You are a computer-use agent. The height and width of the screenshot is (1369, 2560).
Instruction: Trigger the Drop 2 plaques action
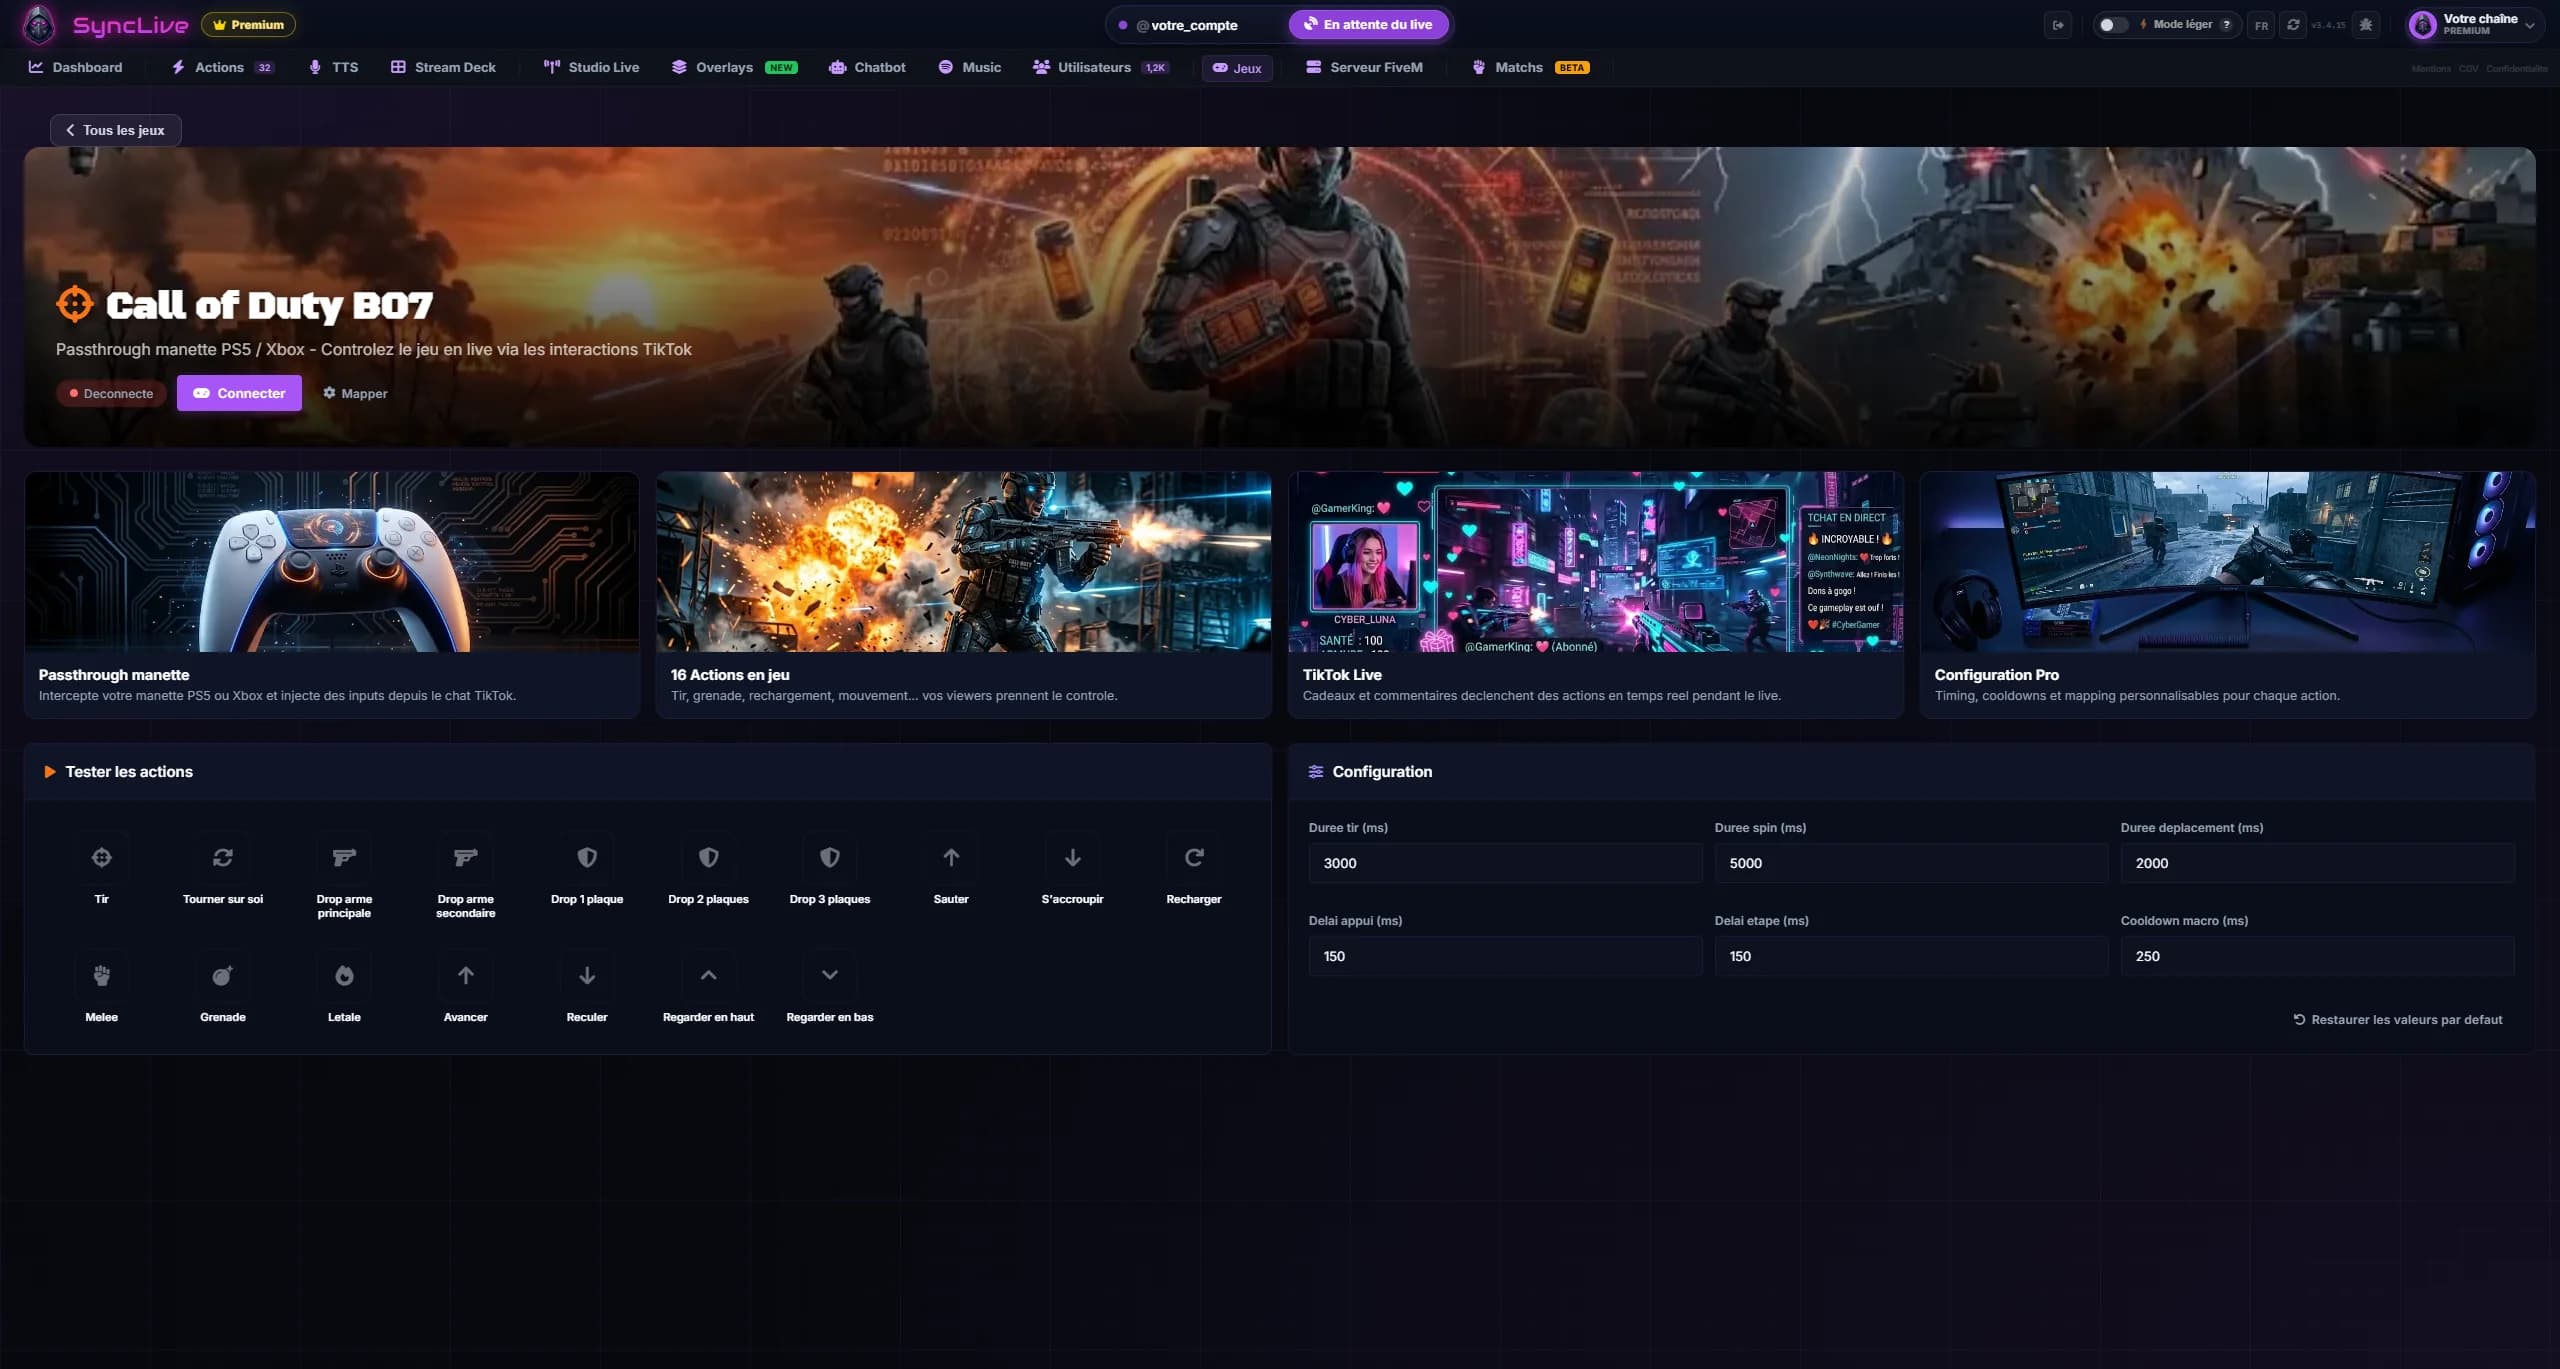[708, 857]
